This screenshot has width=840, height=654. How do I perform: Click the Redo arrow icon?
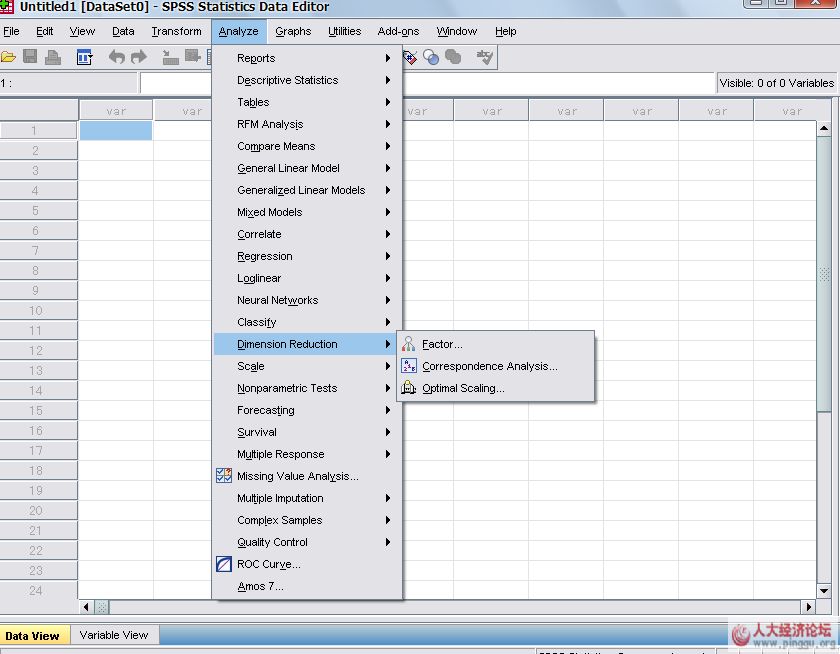click(x=139, y=57)
